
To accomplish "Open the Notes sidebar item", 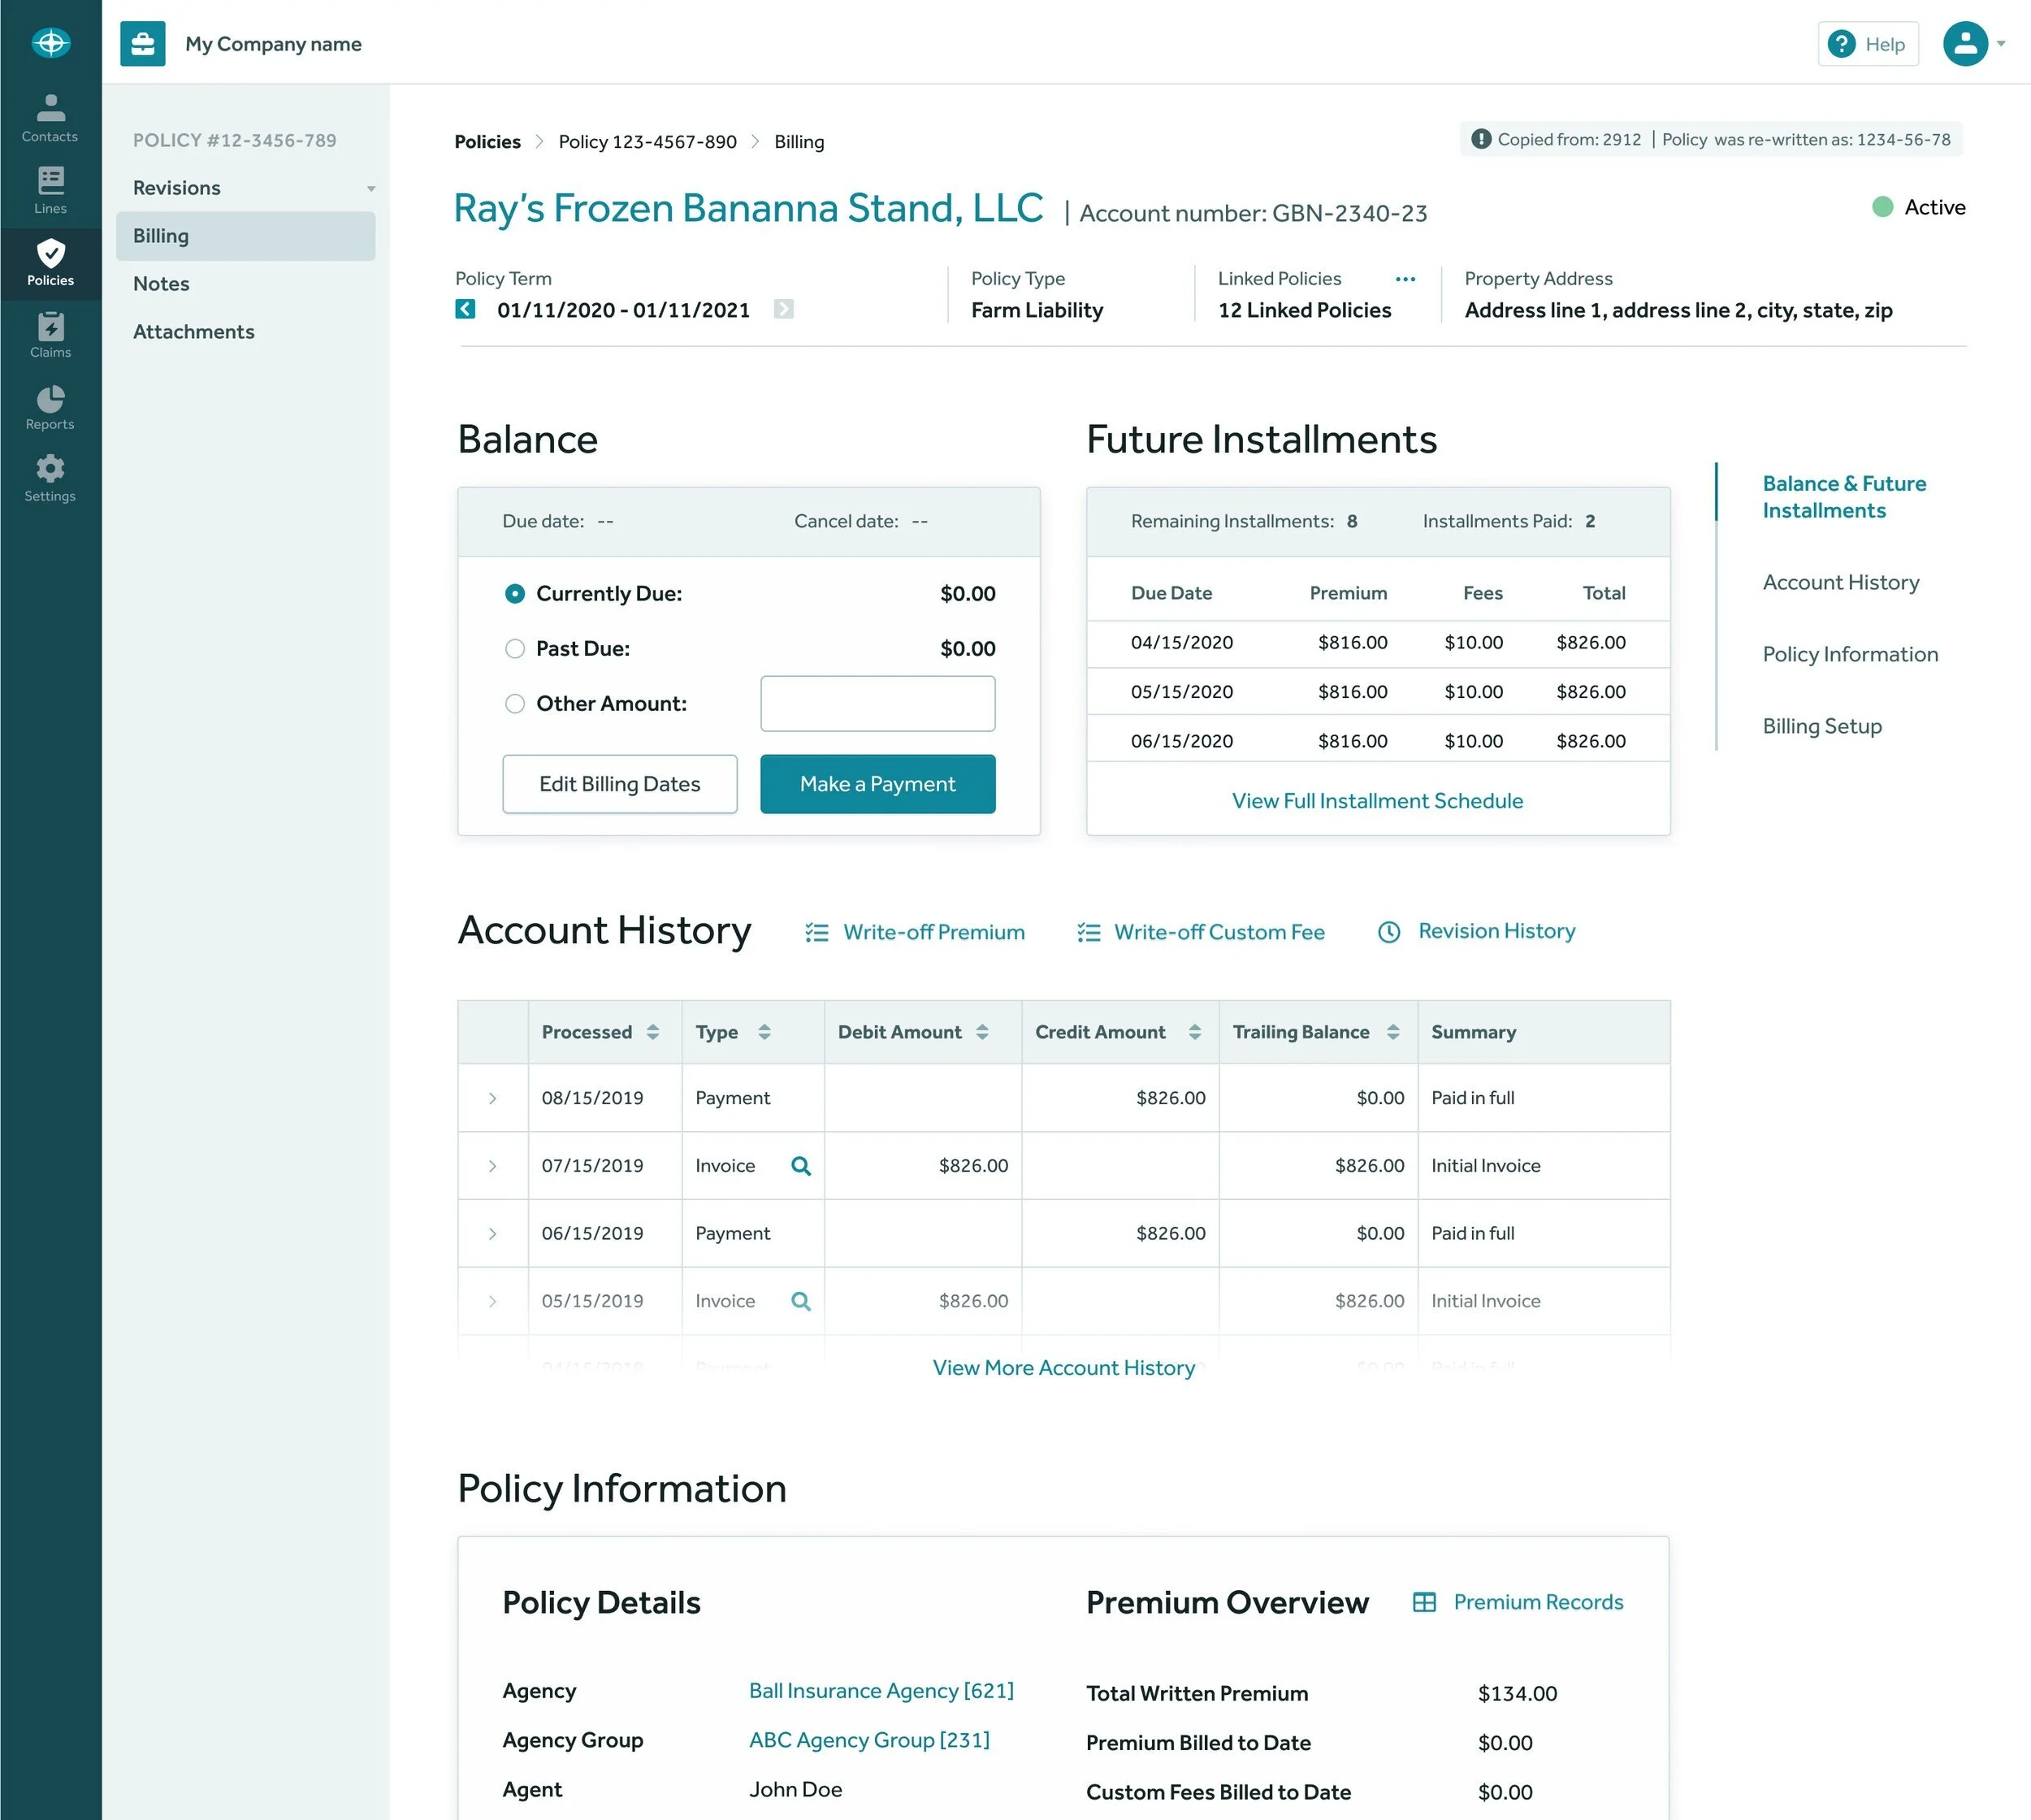I will 161,284.
